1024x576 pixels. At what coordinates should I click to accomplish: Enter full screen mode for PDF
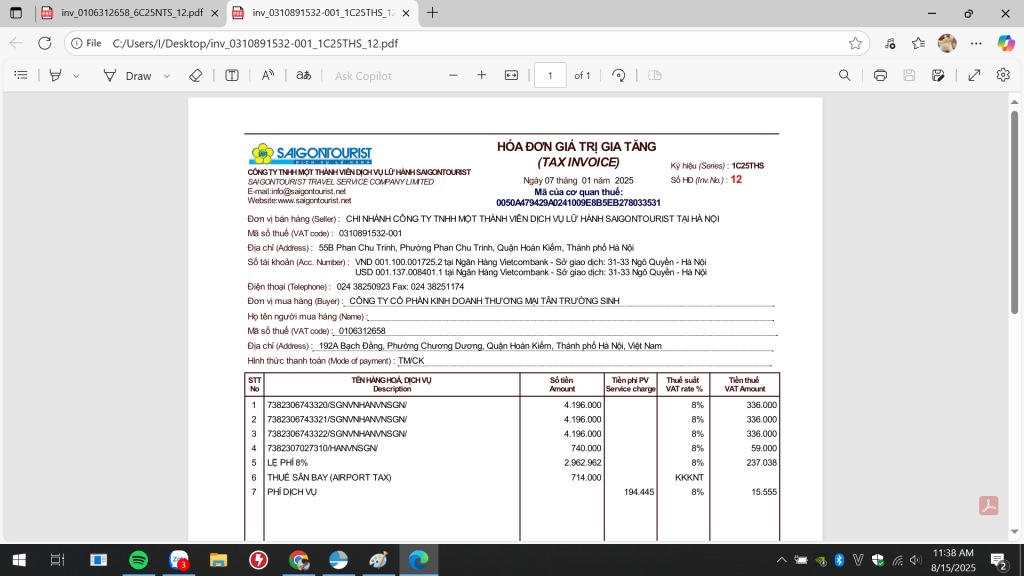(975, 75)
